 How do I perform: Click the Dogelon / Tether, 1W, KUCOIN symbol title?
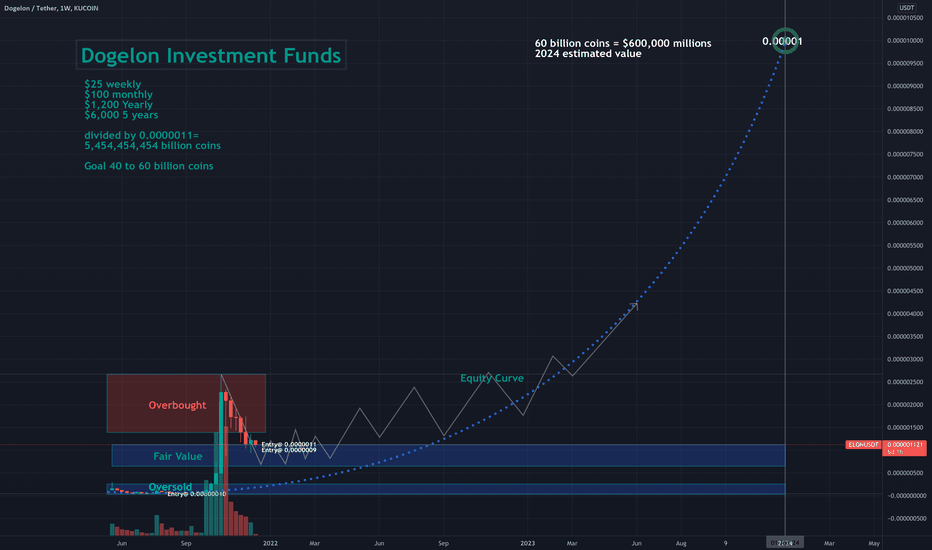click(51, 8)
